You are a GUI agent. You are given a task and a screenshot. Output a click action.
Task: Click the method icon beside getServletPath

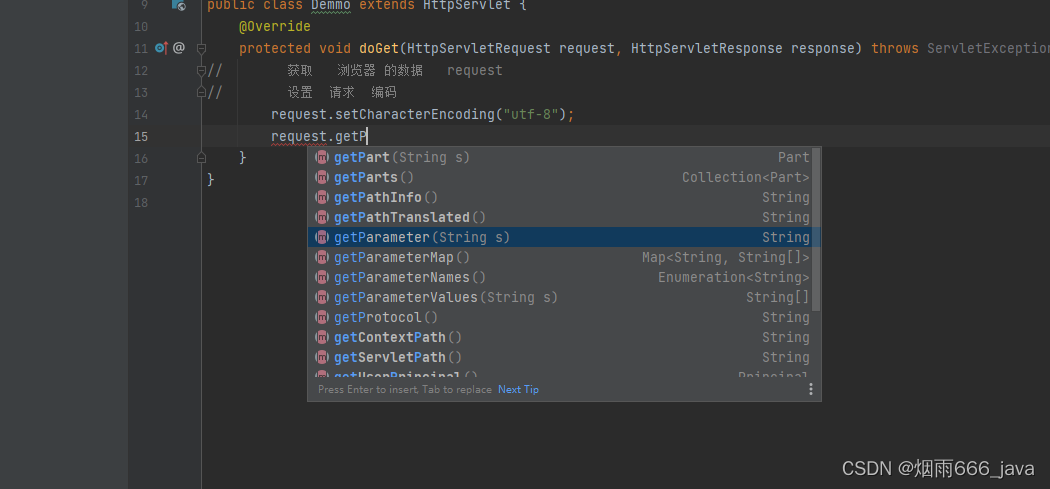pyautogui.click(x=322, y=357)
